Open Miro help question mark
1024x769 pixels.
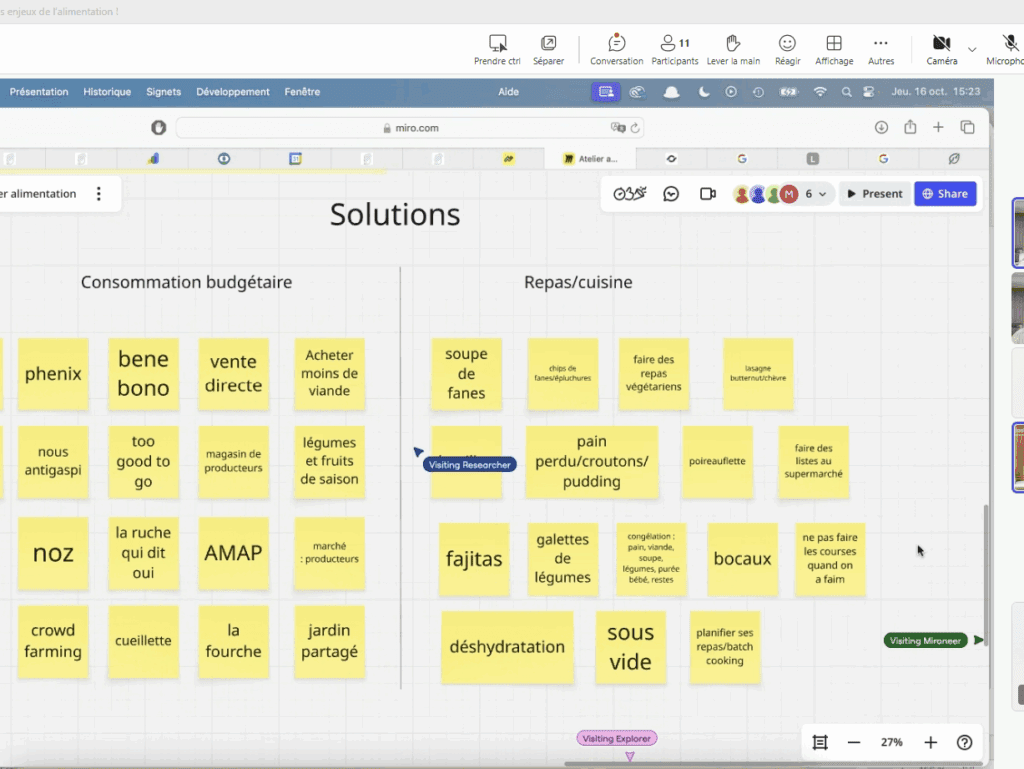(x=964, y=742)
